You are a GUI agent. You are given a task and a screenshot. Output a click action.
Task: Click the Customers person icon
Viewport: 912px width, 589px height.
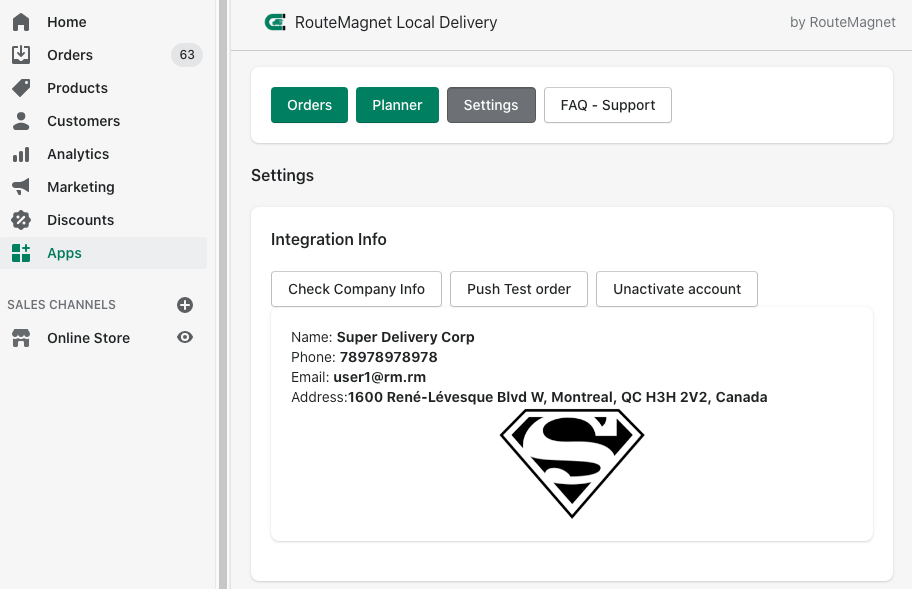click(x=21, y=121)
